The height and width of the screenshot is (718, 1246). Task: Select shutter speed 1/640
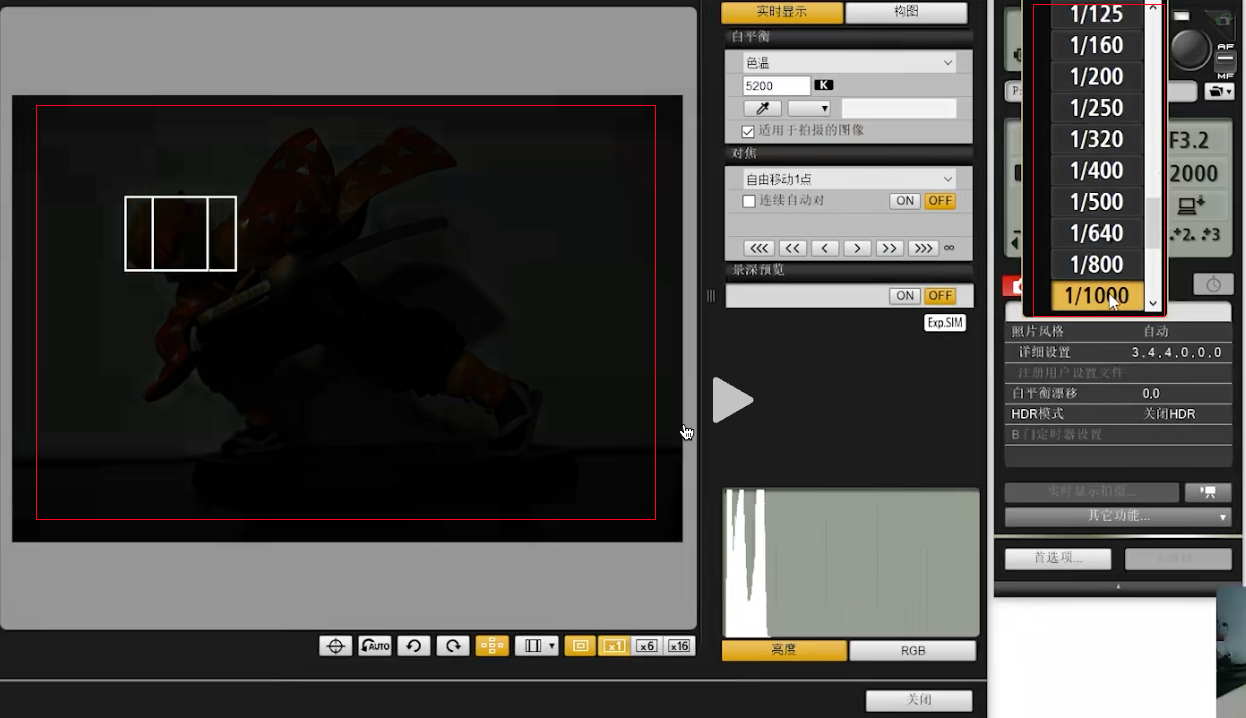tap(1097, 233)
